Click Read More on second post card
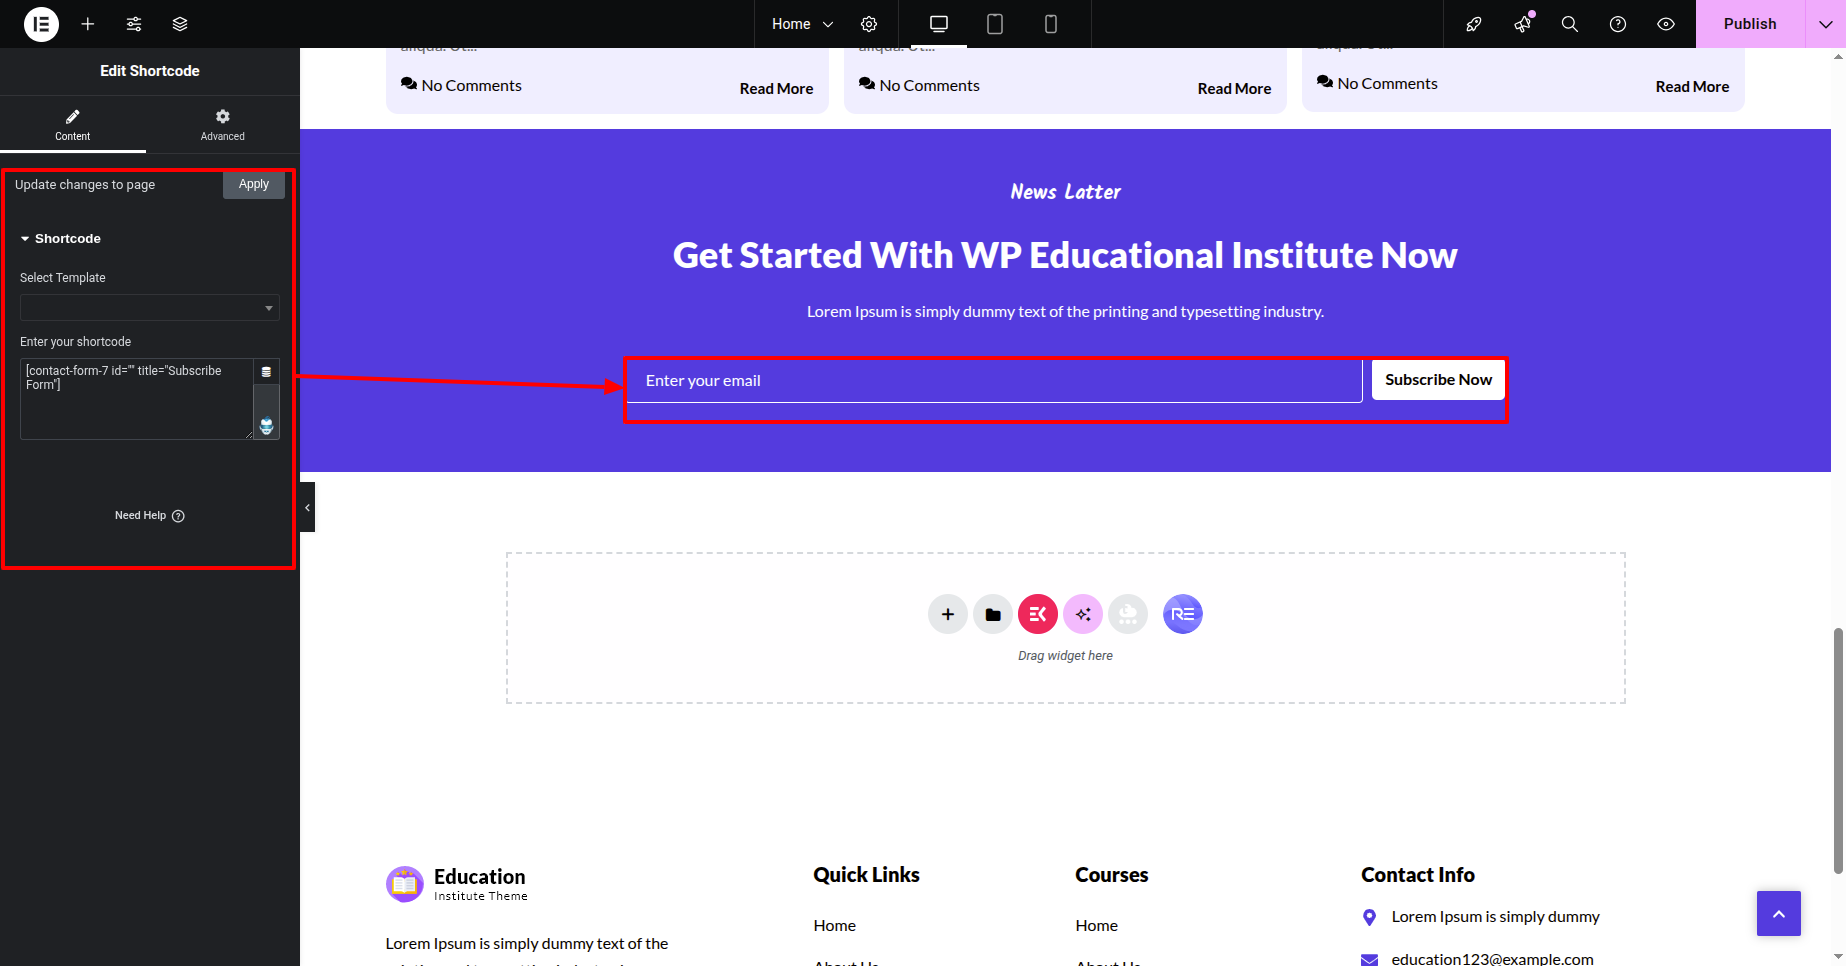Viewport: 1846px width, 966px height. tap(1234, 89)
